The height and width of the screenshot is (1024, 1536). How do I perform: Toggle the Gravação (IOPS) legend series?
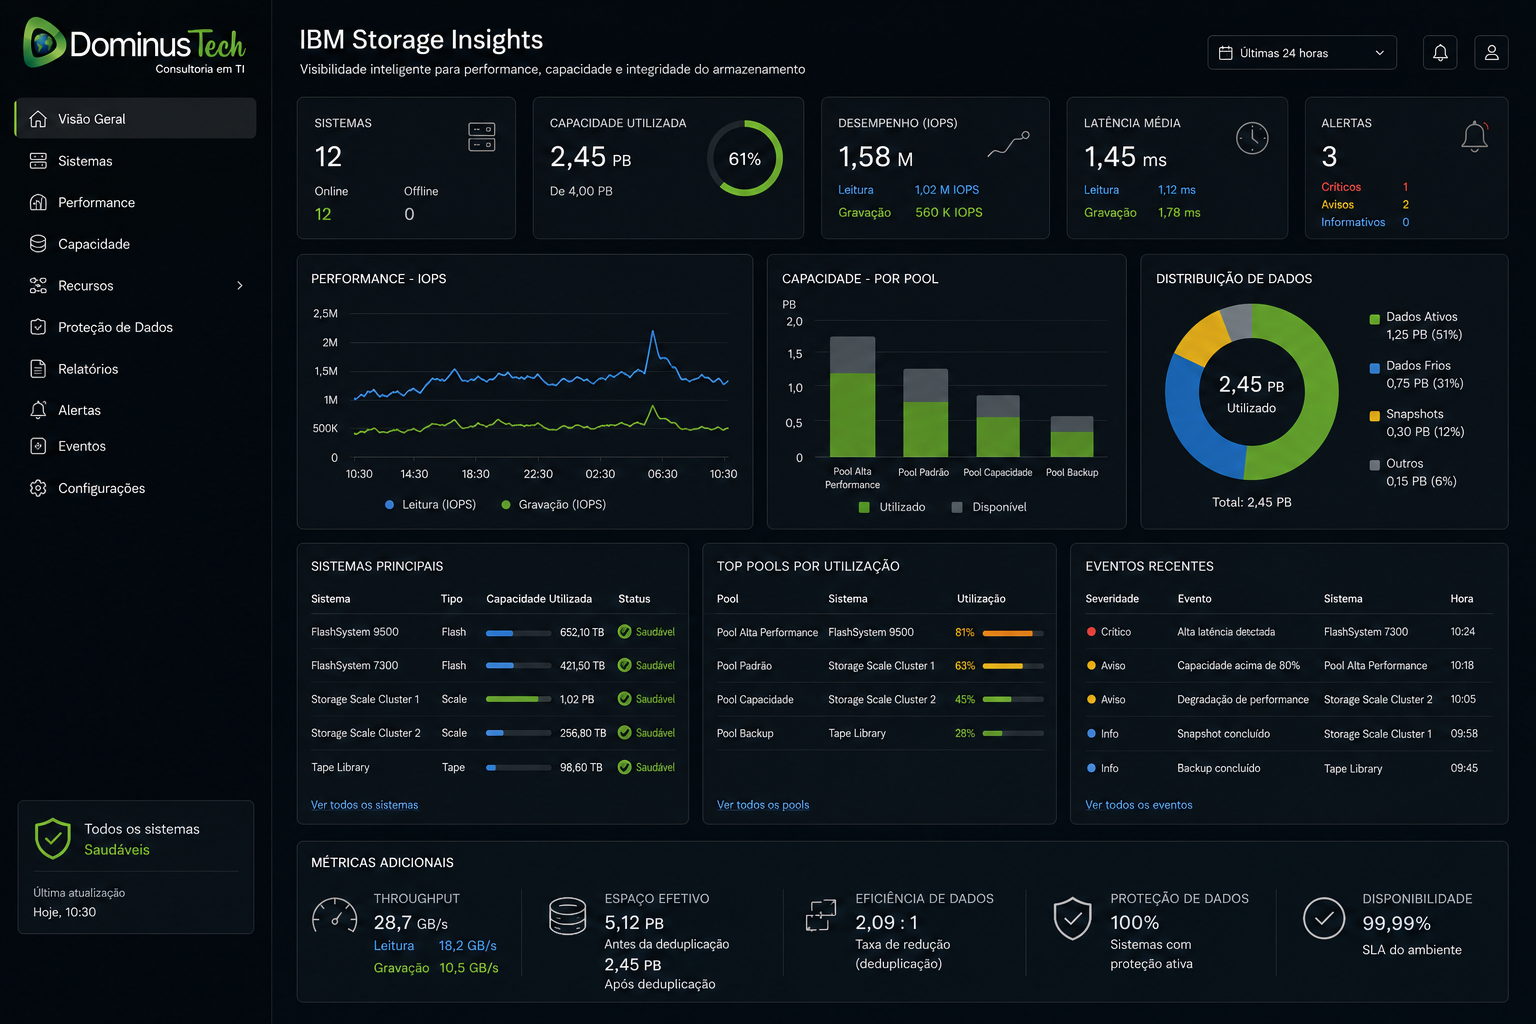553,505
